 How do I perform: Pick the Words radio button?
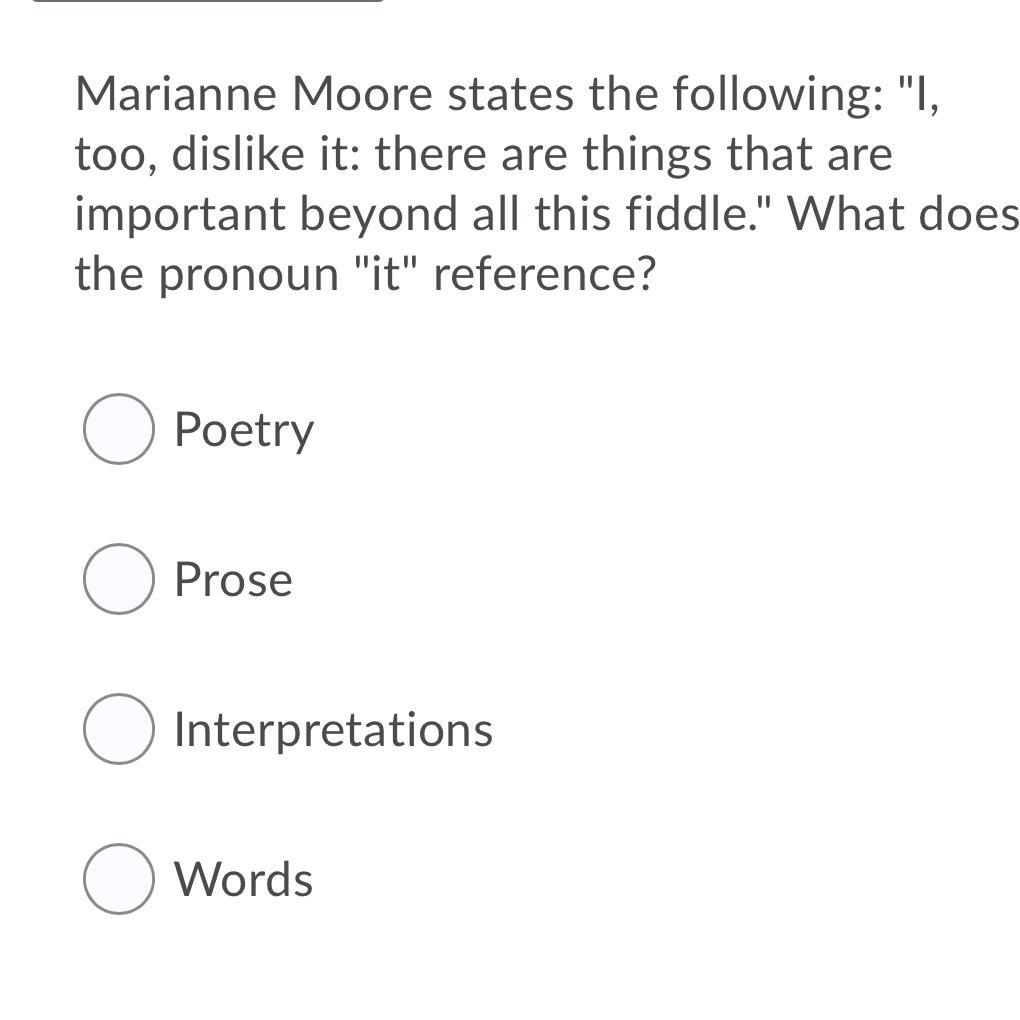pos(119,879)
